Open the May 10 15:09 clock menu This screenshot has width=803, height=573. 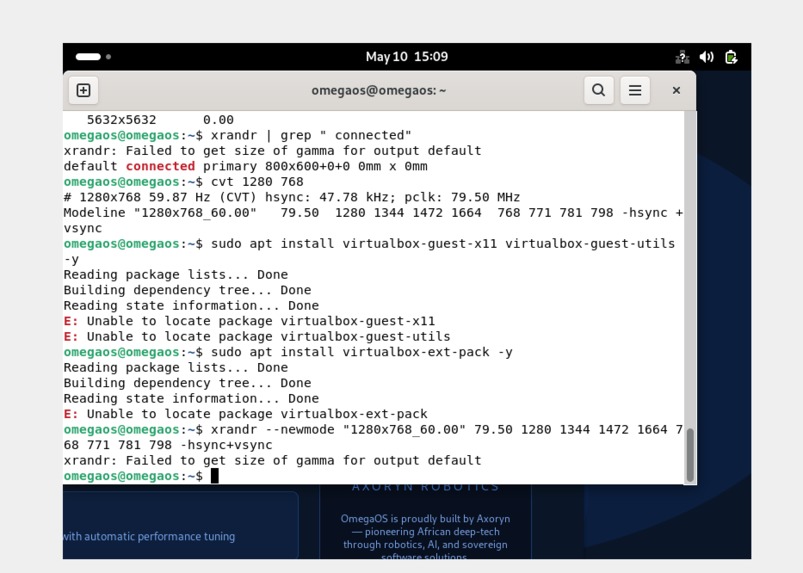[x=407, y=56]
